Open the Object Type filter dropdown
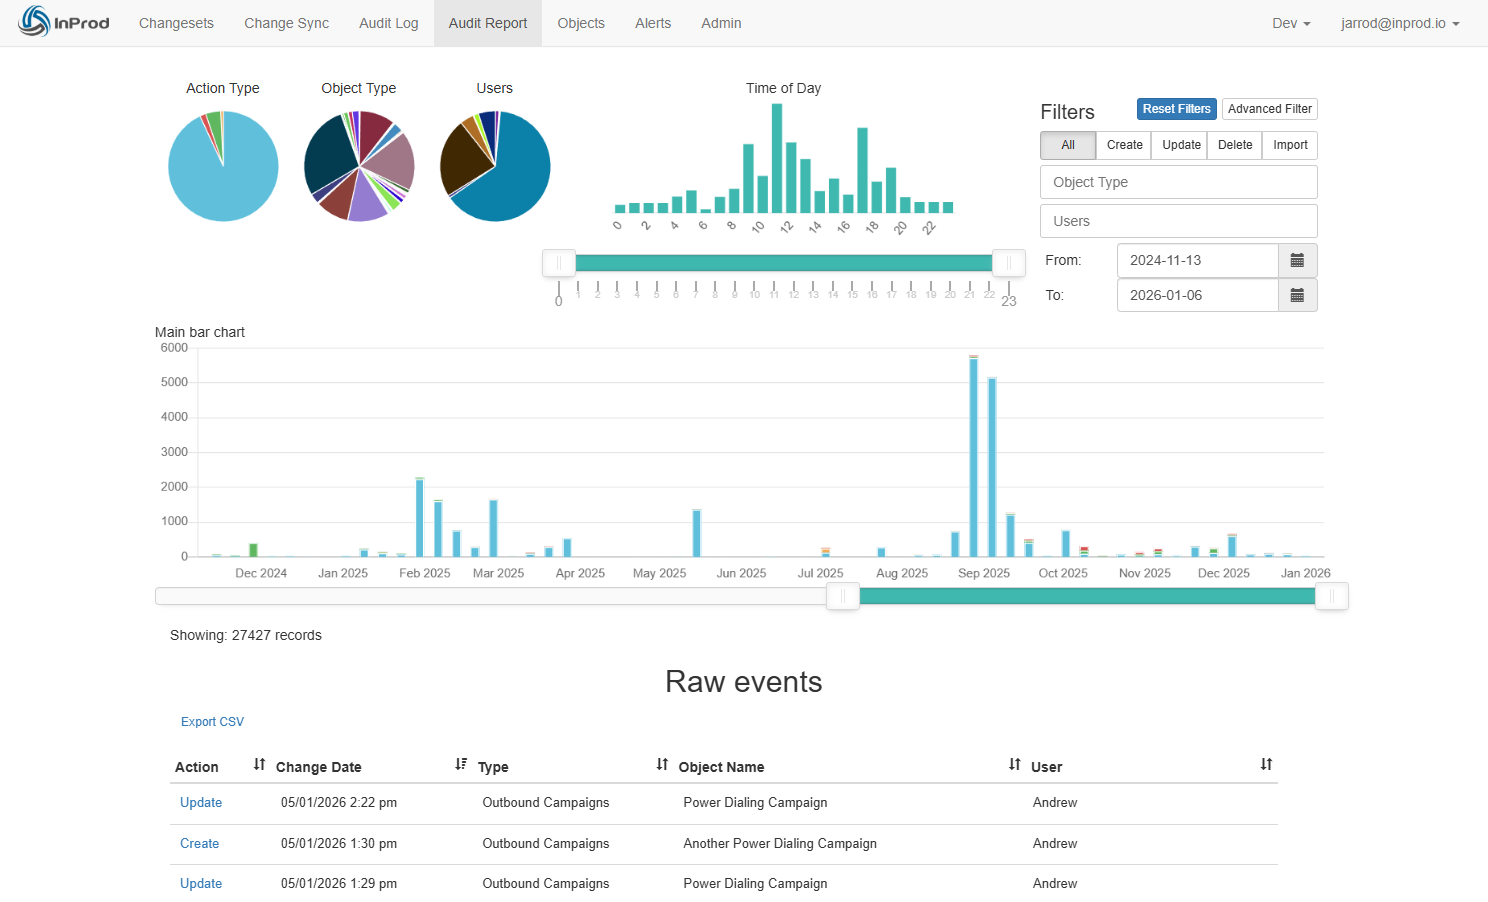The image size is (1488, 902). 1178,182
